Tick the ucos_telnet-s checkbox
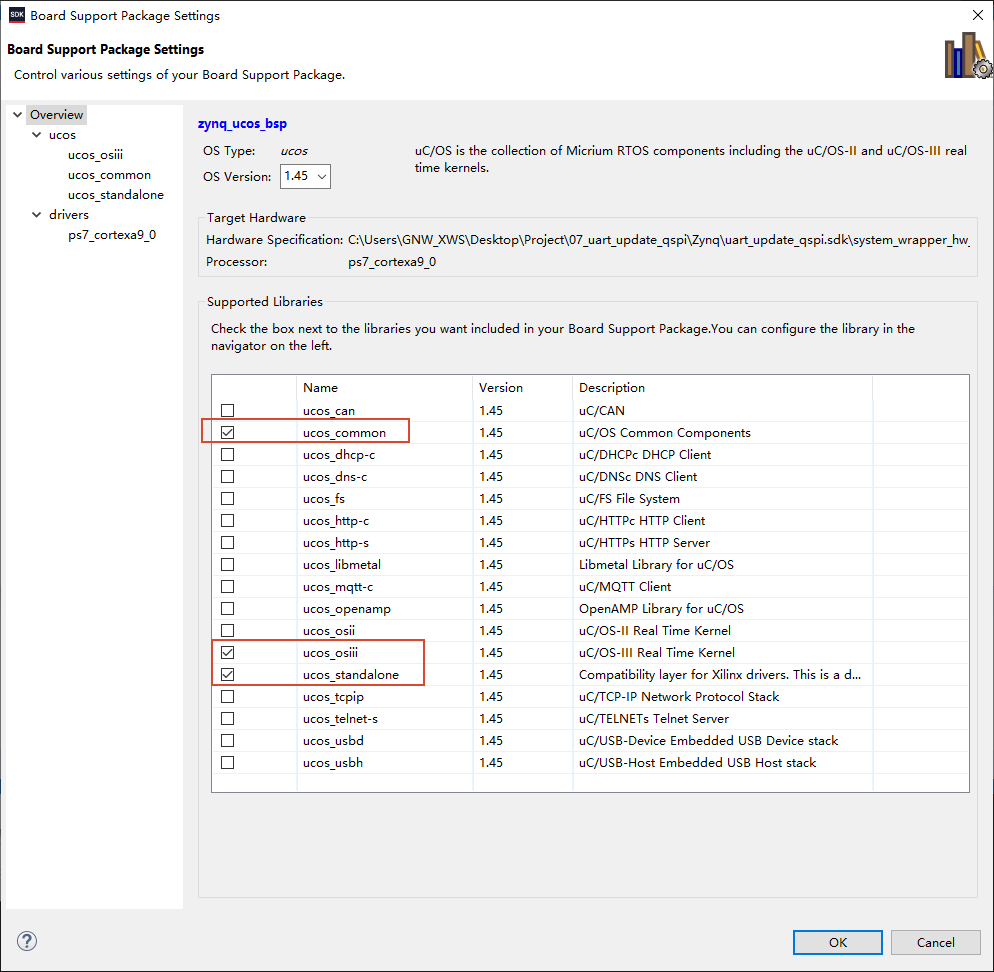 (x=228, y=718)
